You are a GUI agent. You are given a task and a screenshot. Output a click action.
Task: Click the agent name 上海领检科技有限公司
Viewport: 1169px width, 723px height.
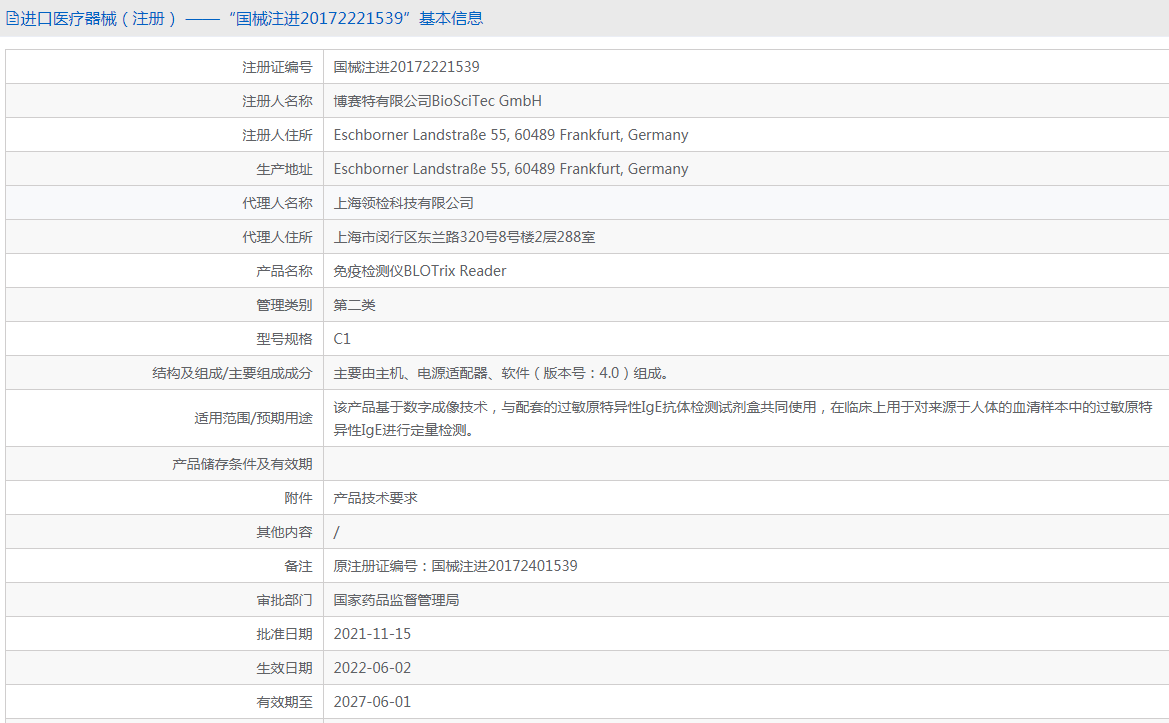(x=403, y=203)
